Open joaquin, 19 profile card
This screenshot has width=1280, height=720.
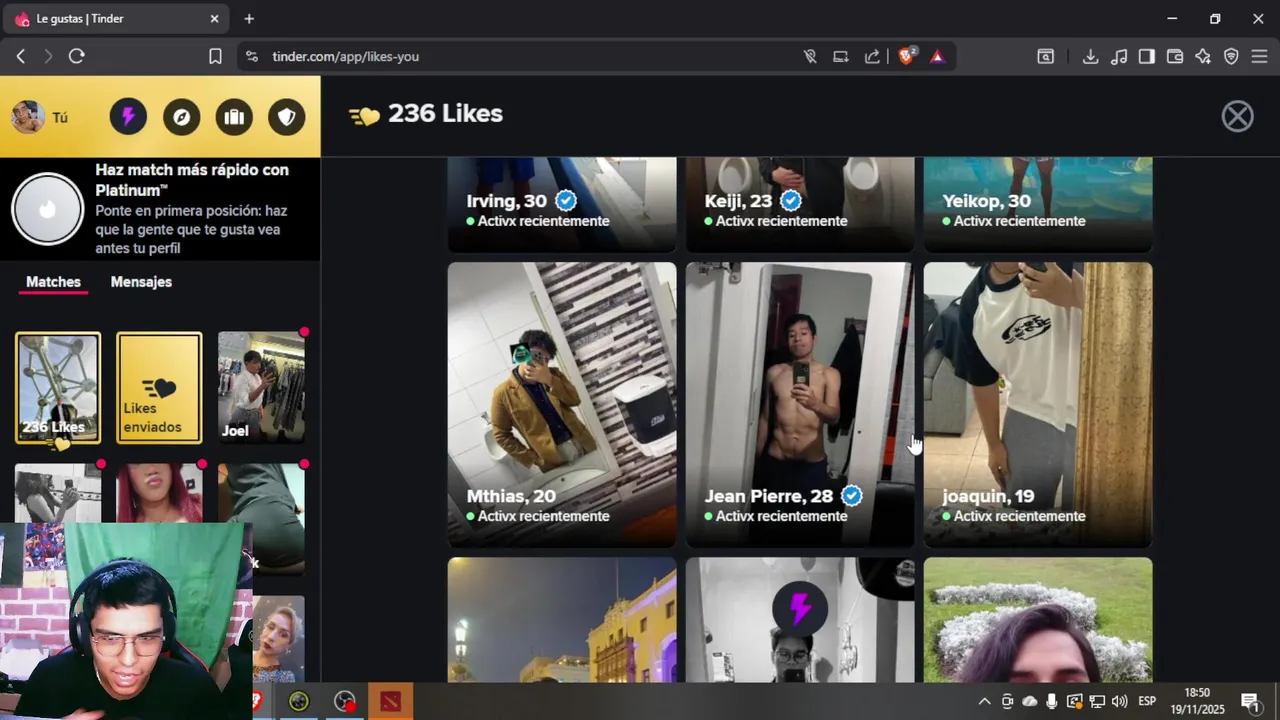click(1038, 404)
